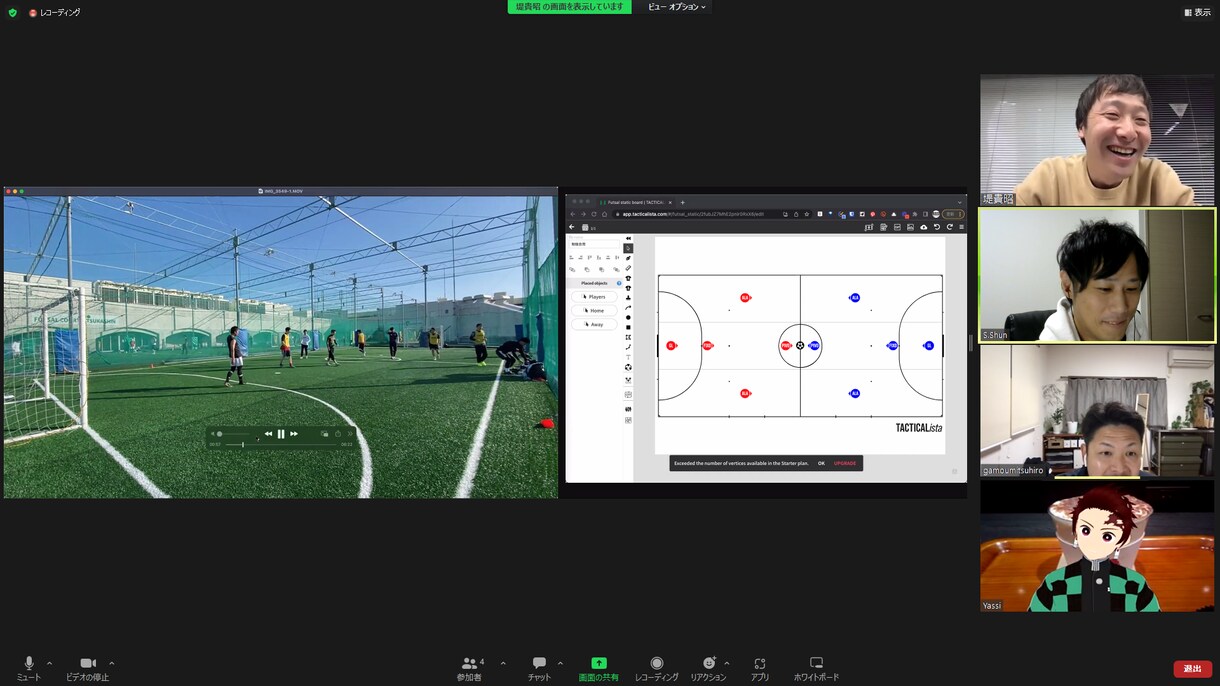Open the chat panel
This screenshot has height=686, width=1220.
pos(539,668)
